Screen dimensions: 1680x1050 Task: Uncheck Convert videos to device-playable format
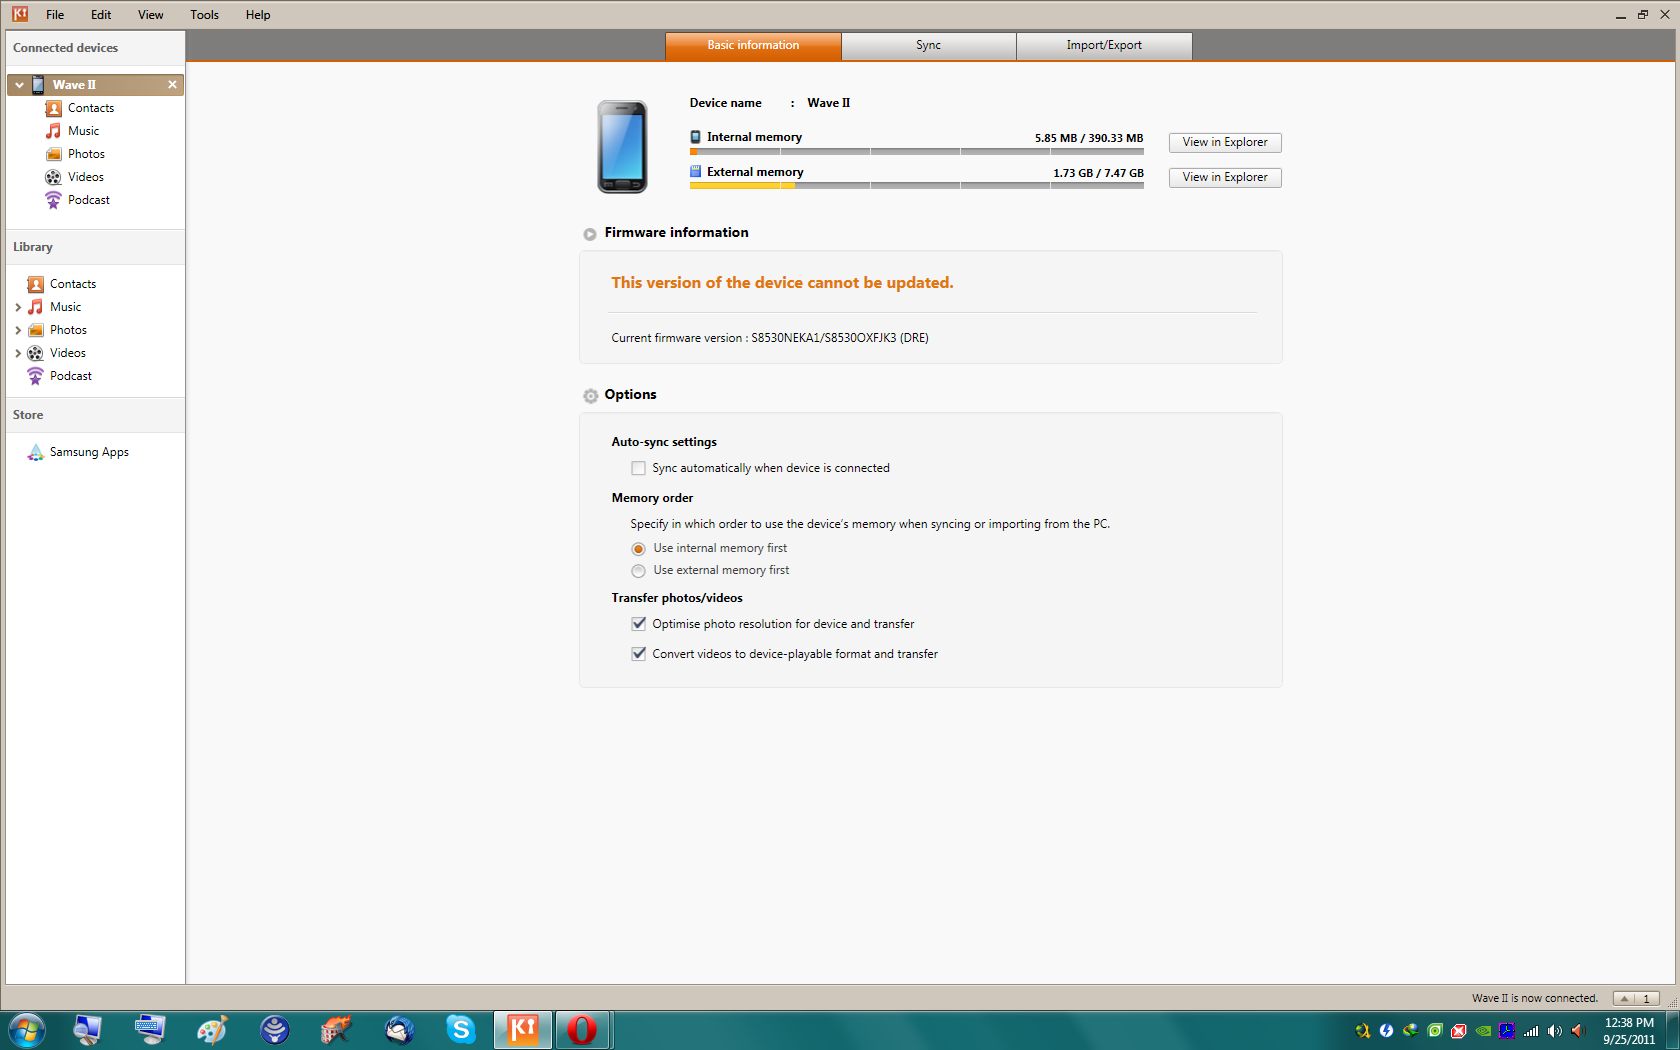click(x=638, y=654)
